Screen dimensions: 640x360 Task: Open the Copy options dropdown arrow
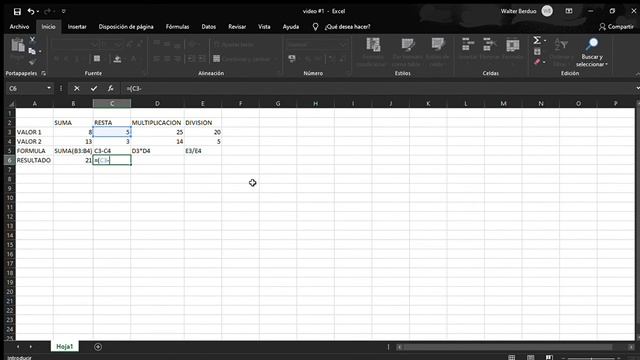tap(40, 51)
